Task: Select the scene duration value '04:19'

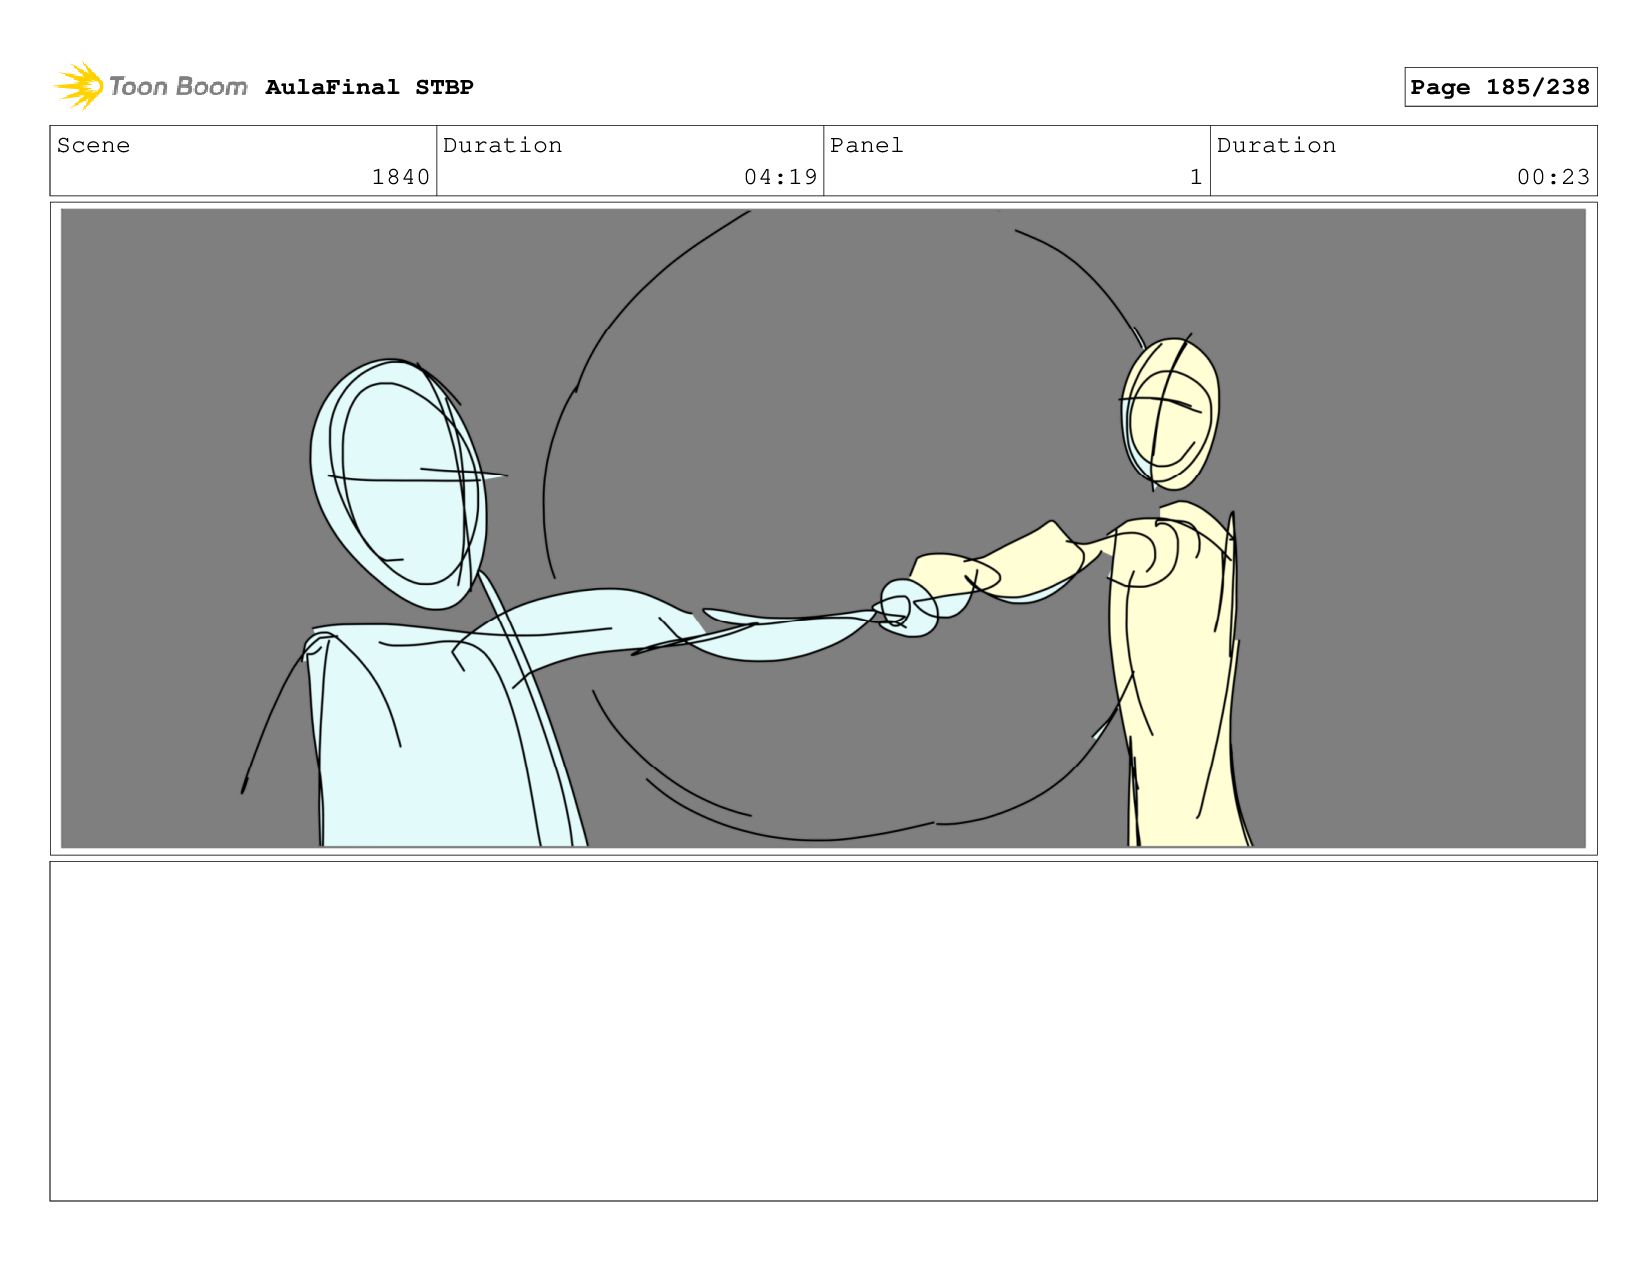Action: click(780, 177)
